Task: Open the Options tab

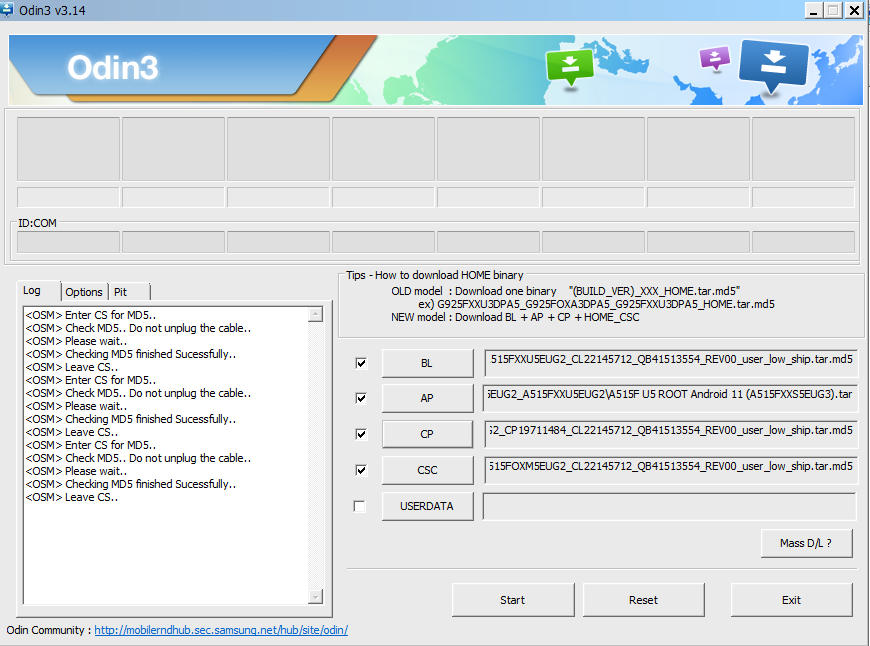Action: click(84, 292)
